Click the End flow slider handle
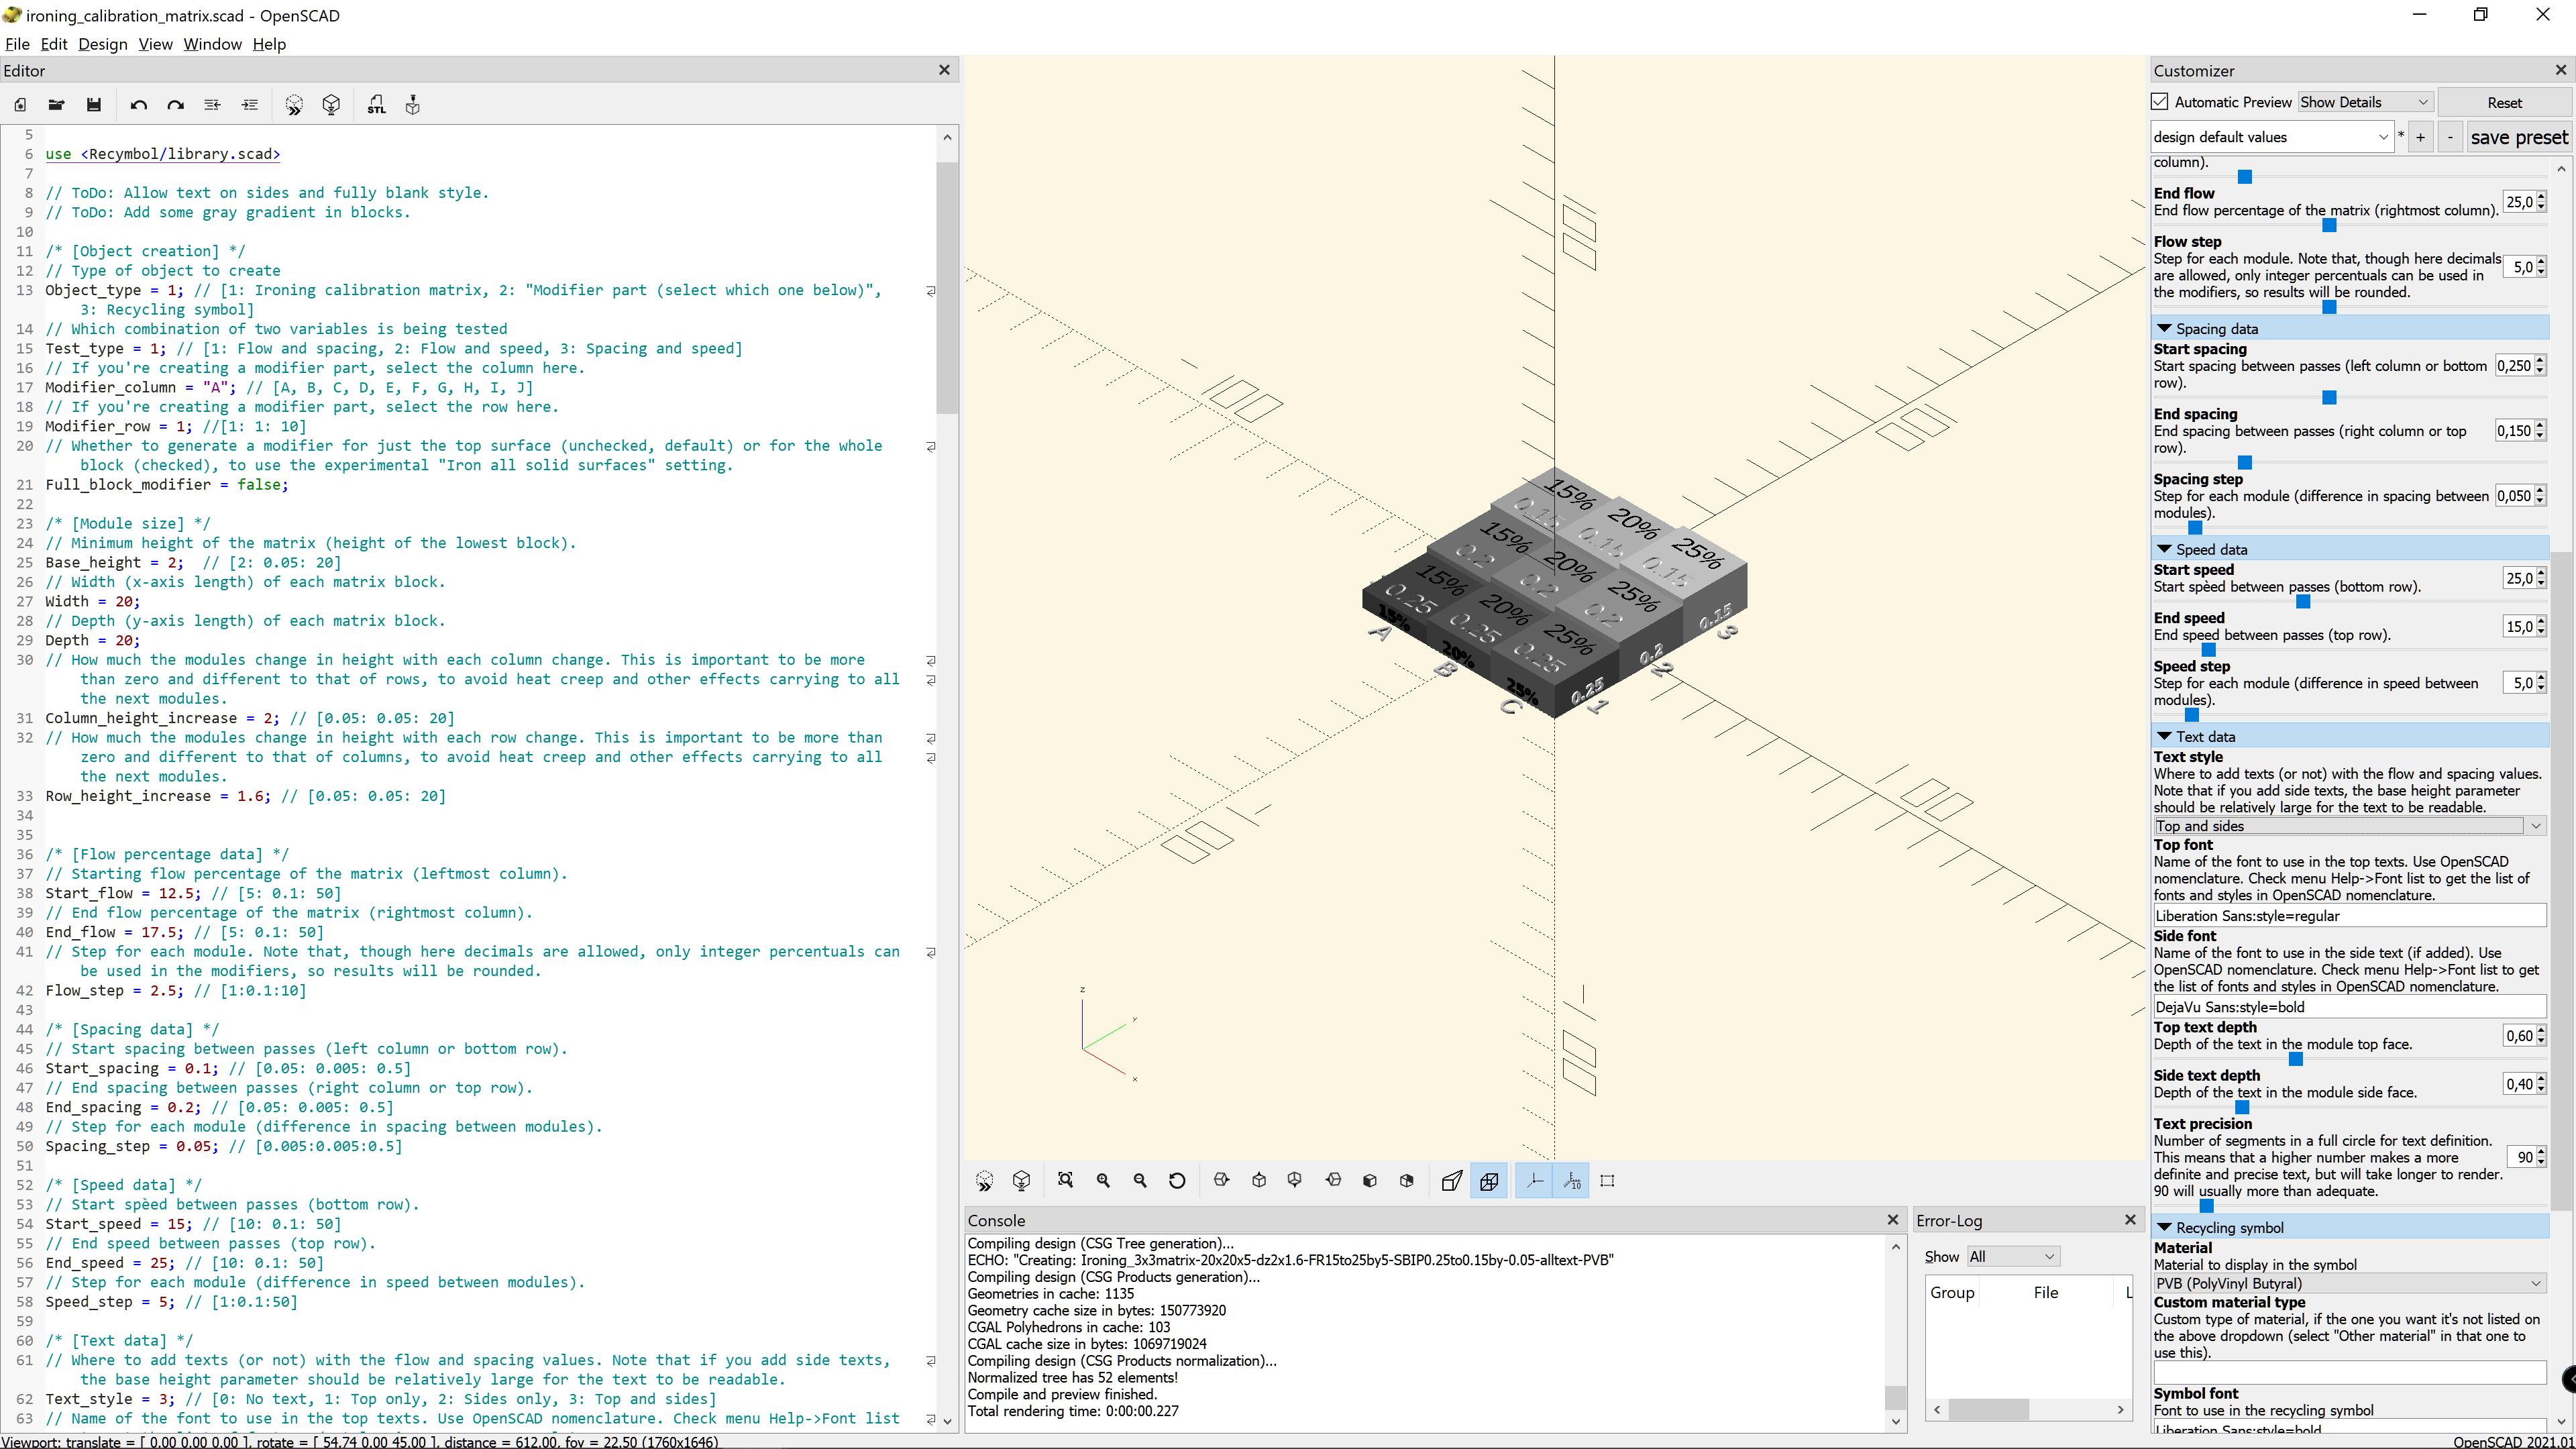2576x1449 pixels. [x=2329, y=225]
